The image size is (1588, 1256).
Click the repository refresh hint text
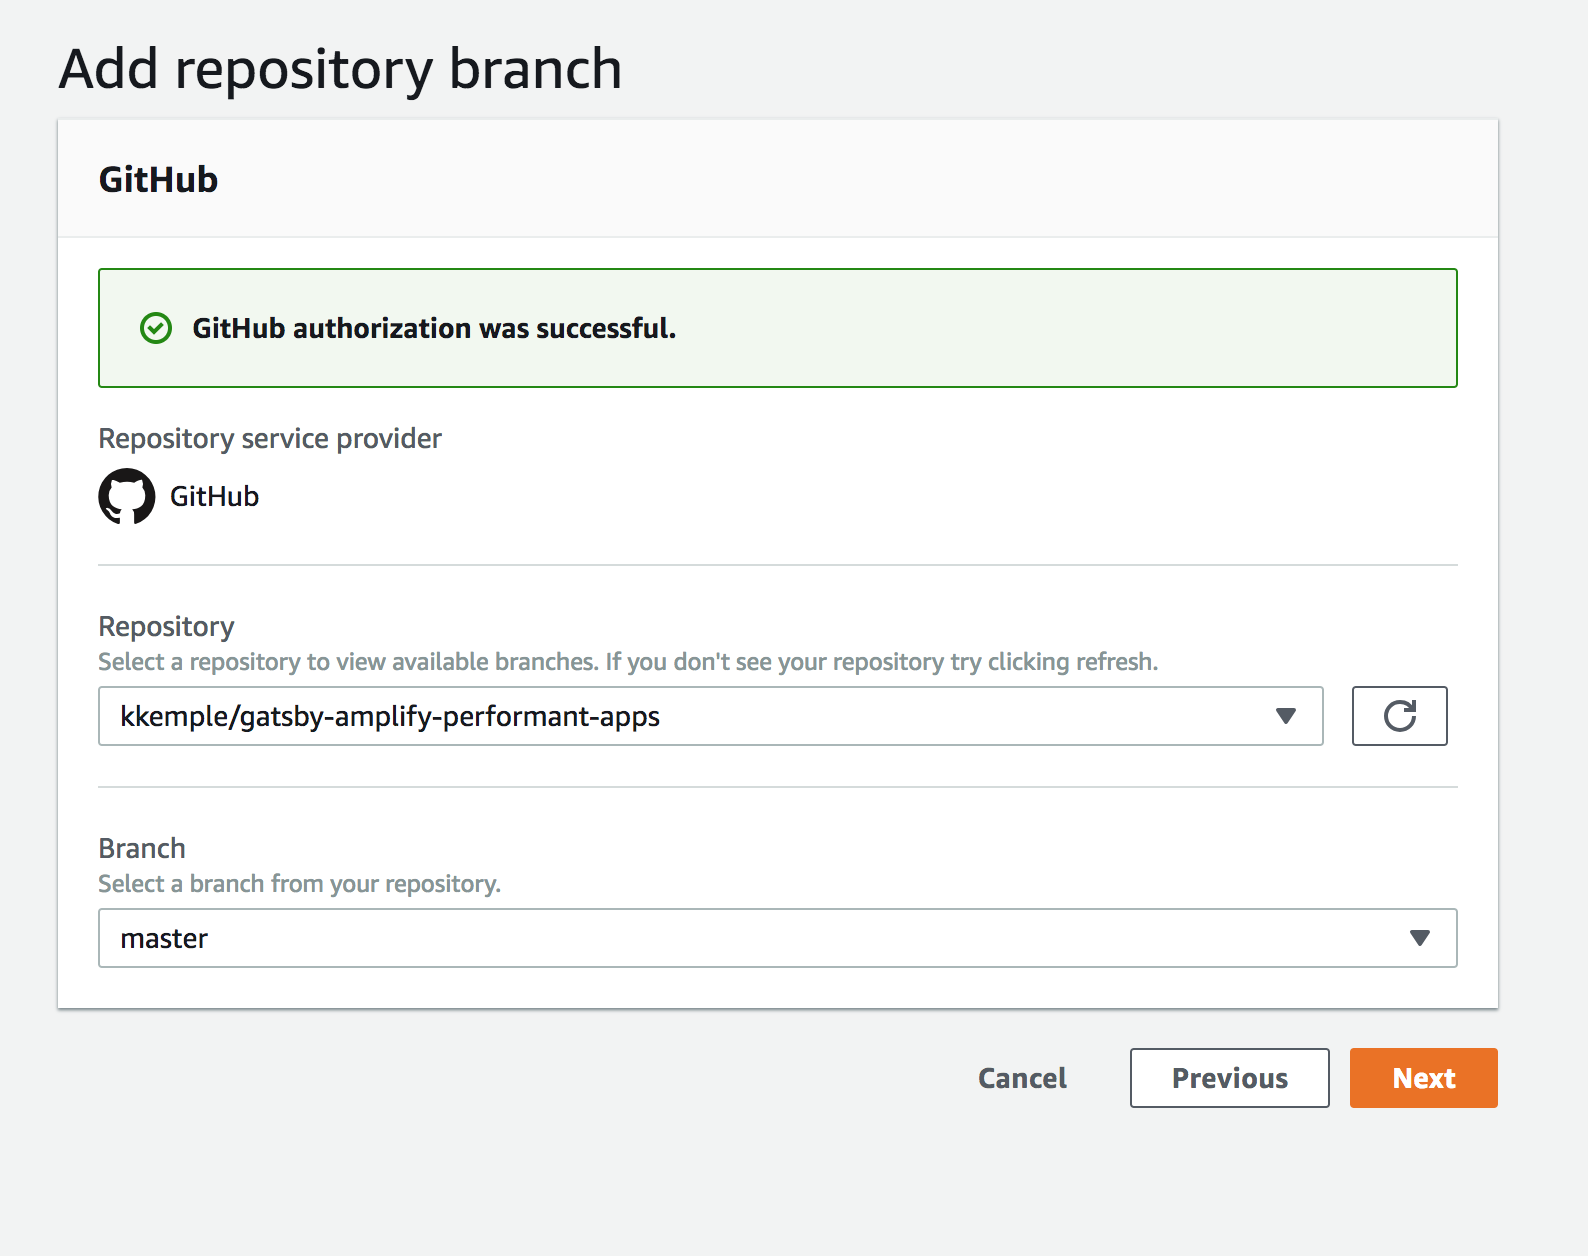pyautogui.click(x=628, y=662)
